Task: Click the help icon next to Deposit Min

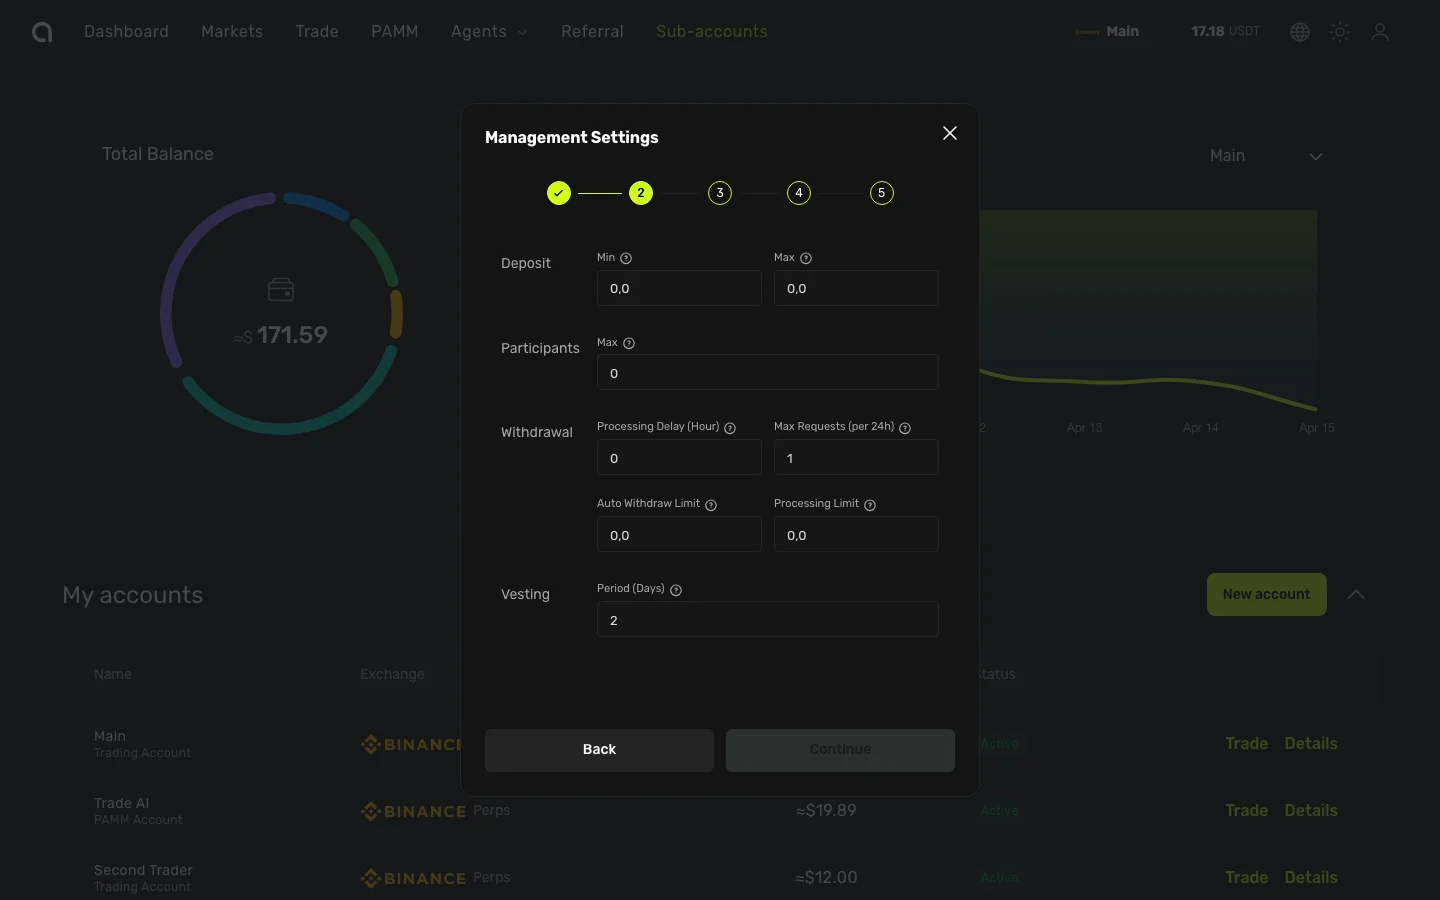Action: click(626, 258)
